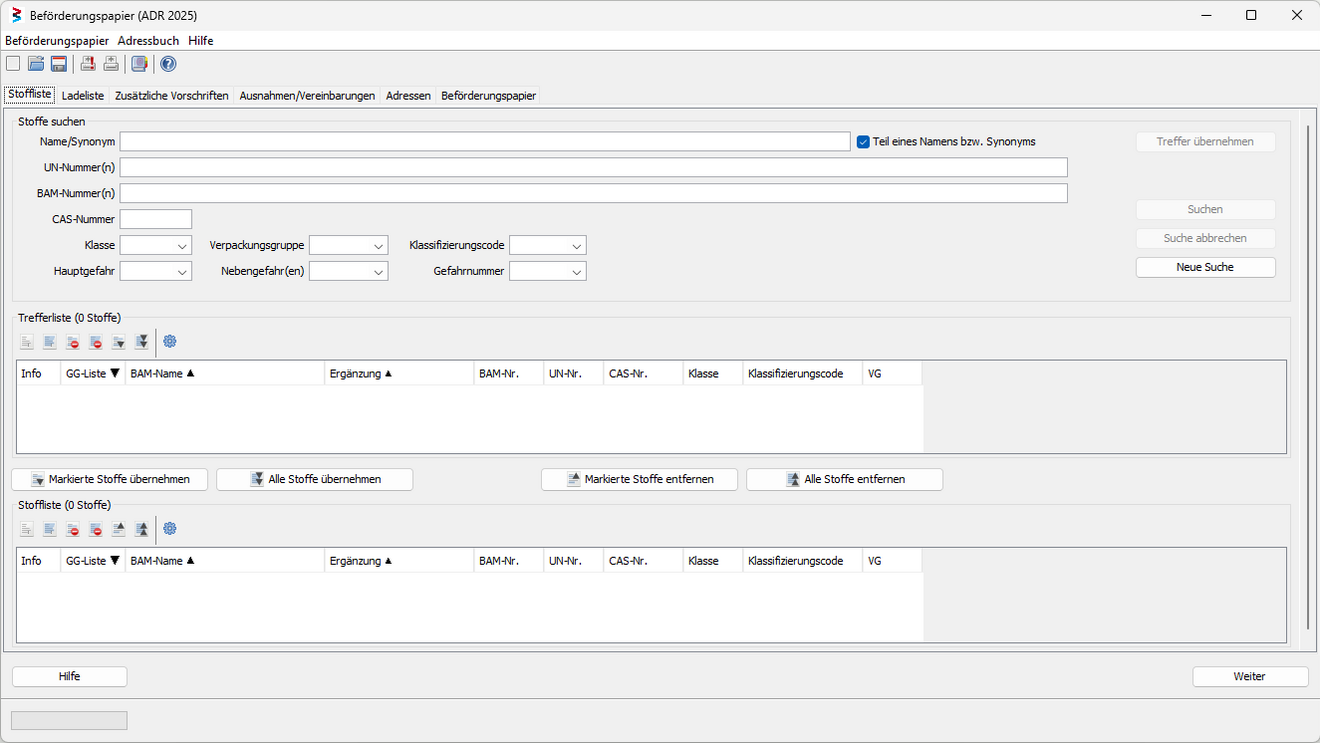Create a new blank Beförderungspapier document
This screenshot has width=1320, height=743.
pyautogui.click(x=13, y=64)
